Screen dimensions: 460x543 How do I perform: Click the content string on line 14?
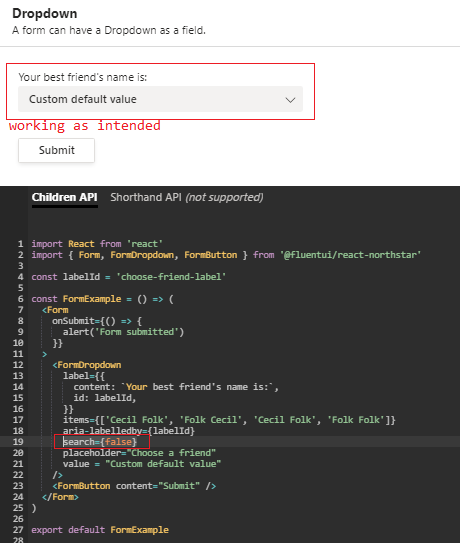pos(176,387)
